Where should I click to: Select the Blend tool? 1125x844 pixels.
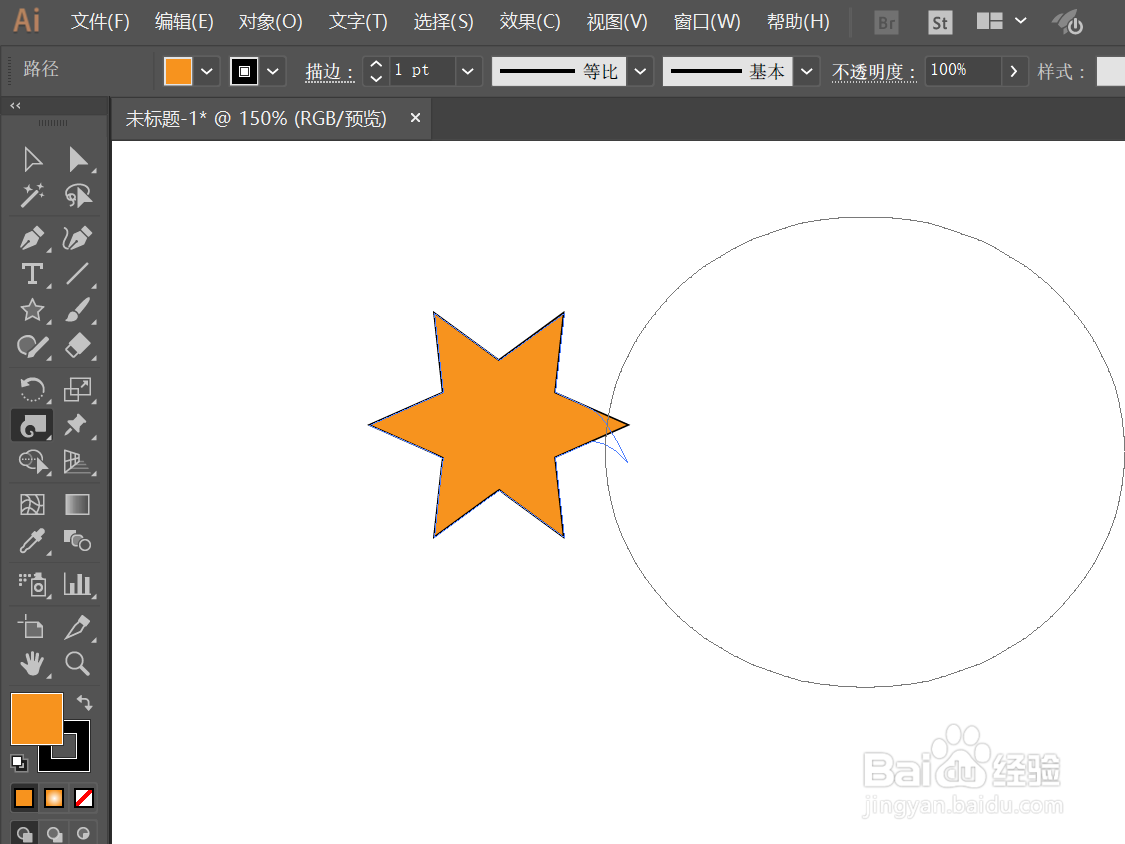77,541
